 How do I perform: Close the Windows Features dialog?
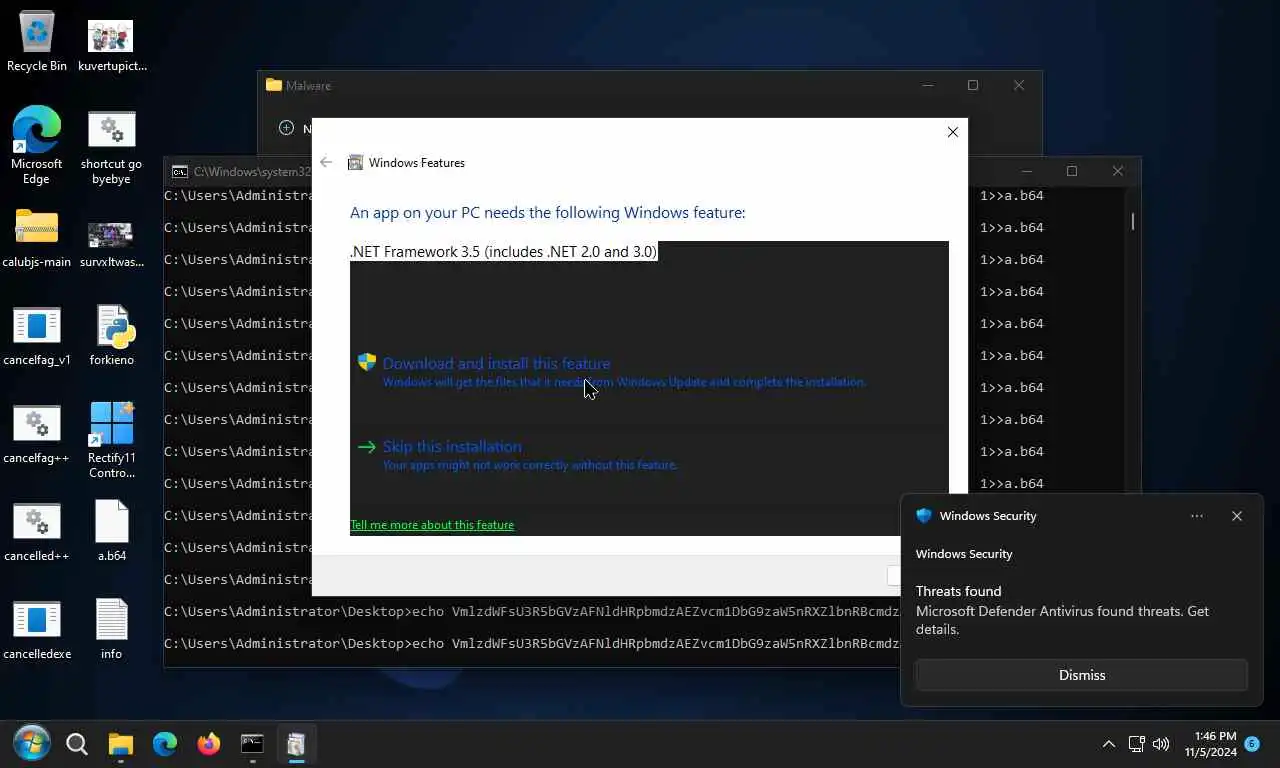(952, 132)
